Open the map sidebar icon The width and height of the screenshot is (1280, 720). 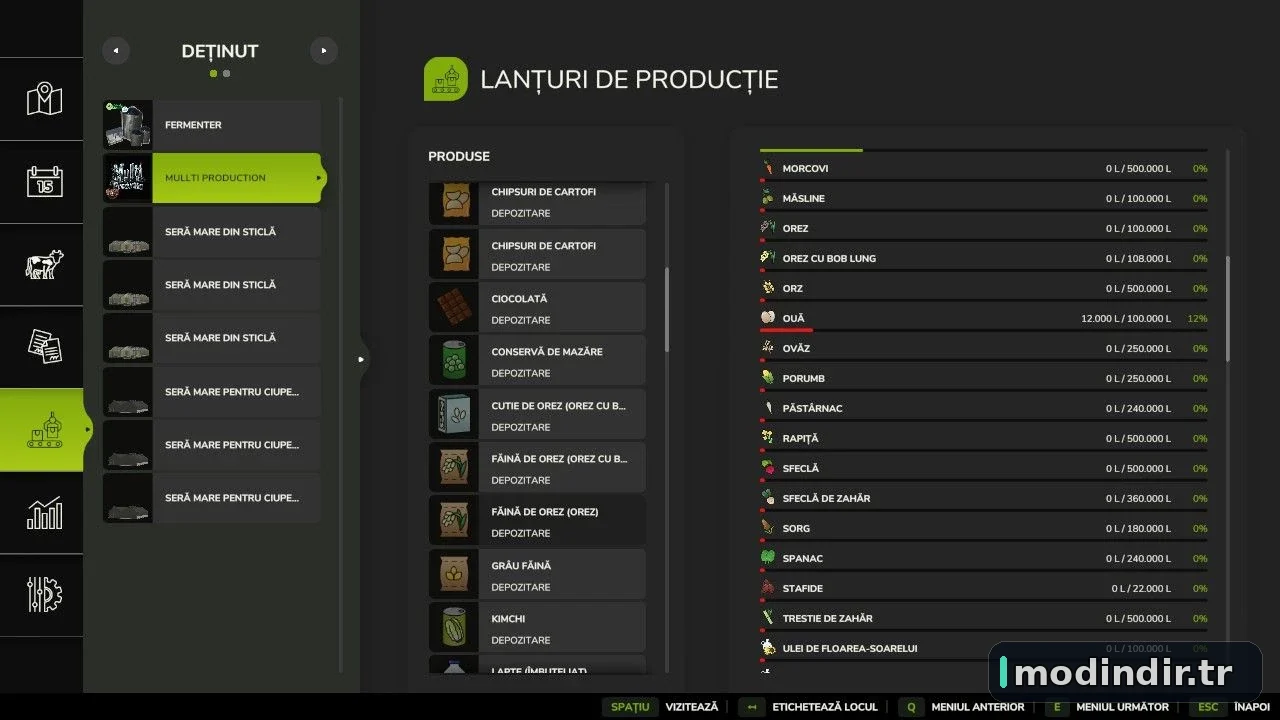point(44,99)
